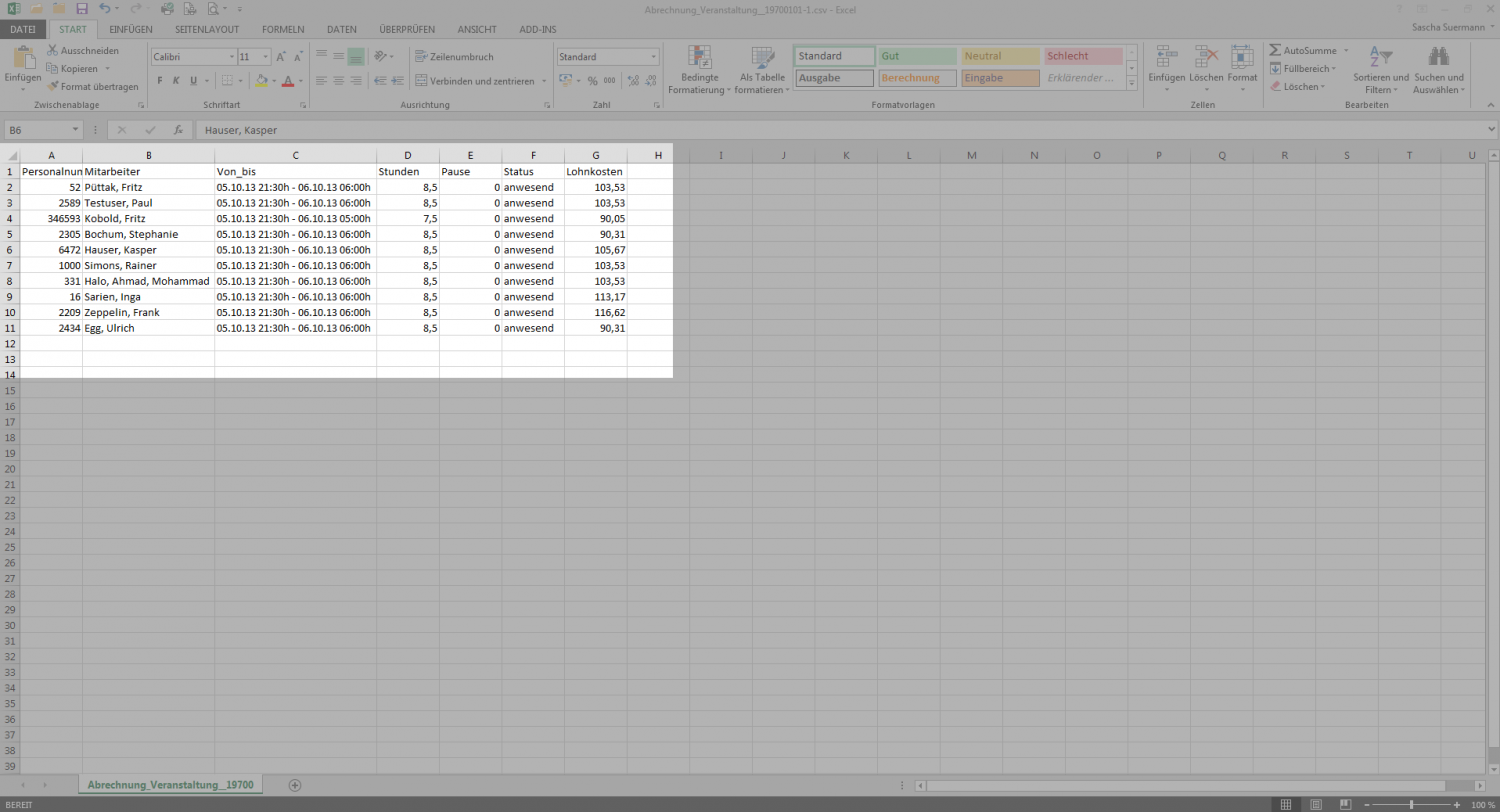This screenshot has height=812, width=1500.
Task: Align text left
Action: [321, 81]
